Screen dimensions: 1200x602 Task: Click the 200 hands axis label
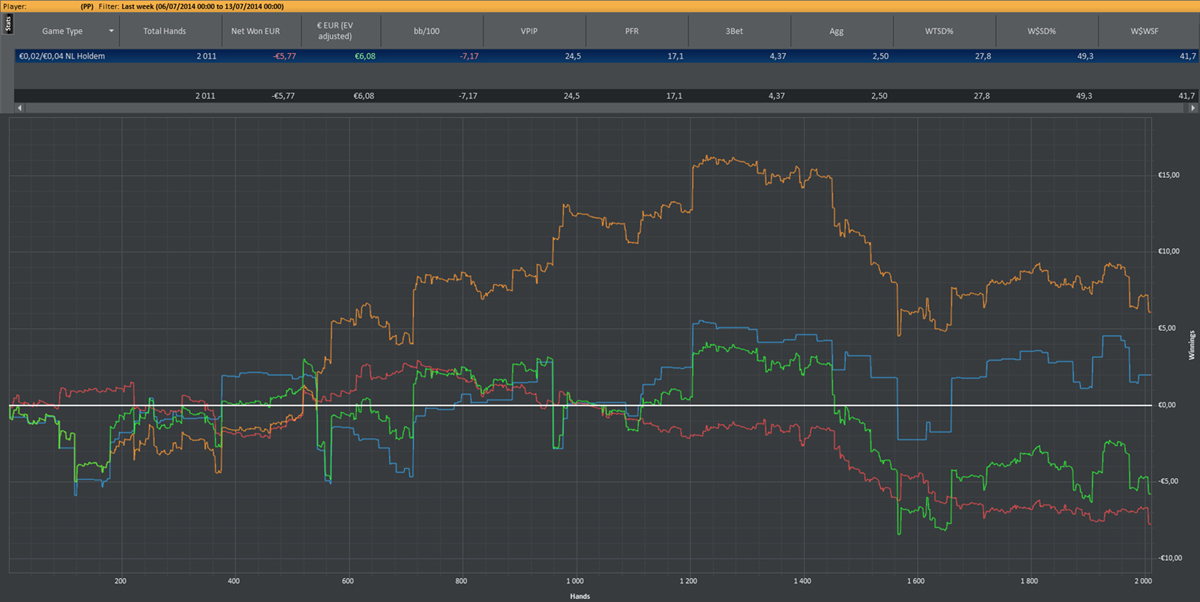(120, 580)
